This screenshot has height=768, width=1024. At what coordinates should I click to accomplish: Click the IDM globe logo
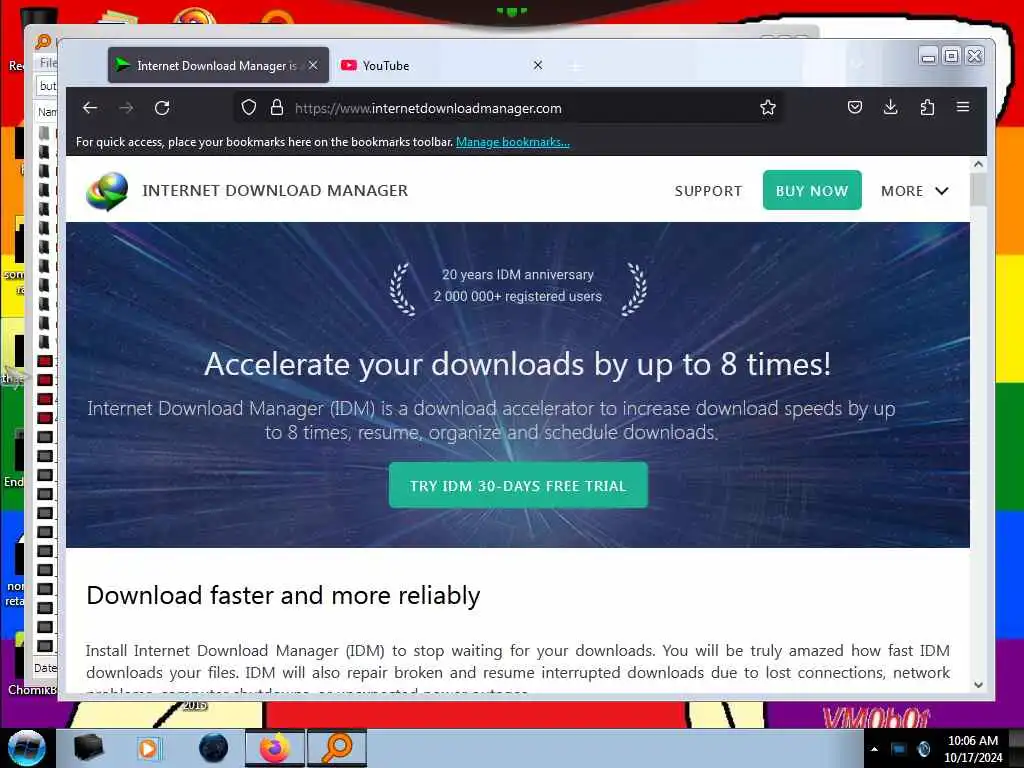click(107, 191)
